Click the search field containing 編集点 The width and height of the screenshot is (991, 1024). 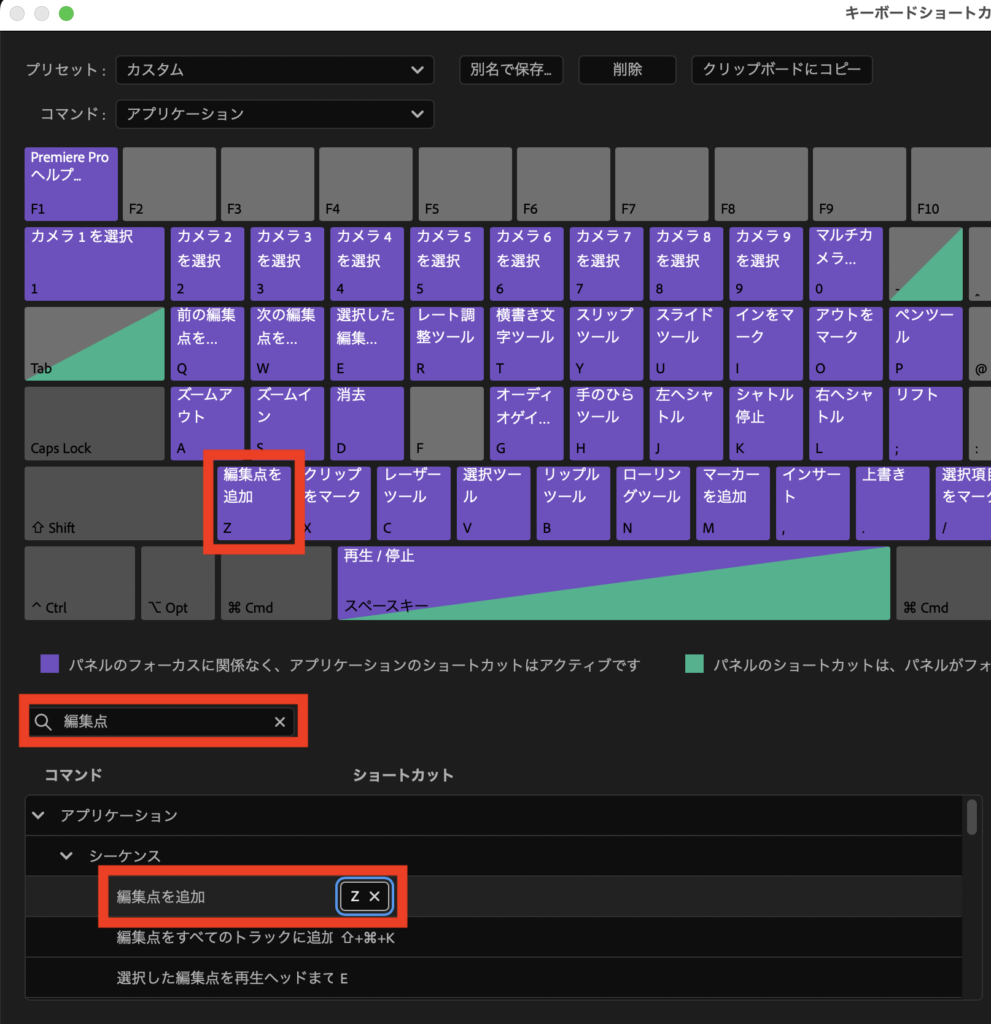(162, 722)
